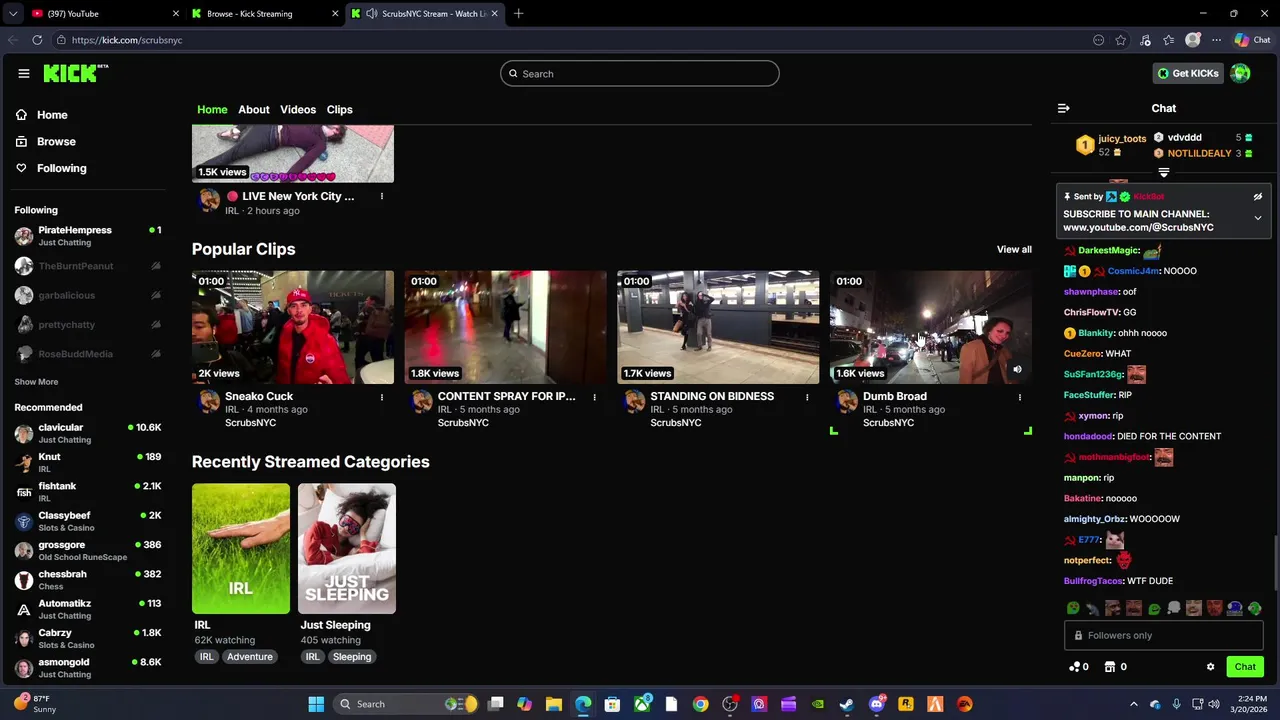Click the Kicks points icon in chat
Screen dimensions: 1280x720
pyautogui.click(x=1079, y=667)
